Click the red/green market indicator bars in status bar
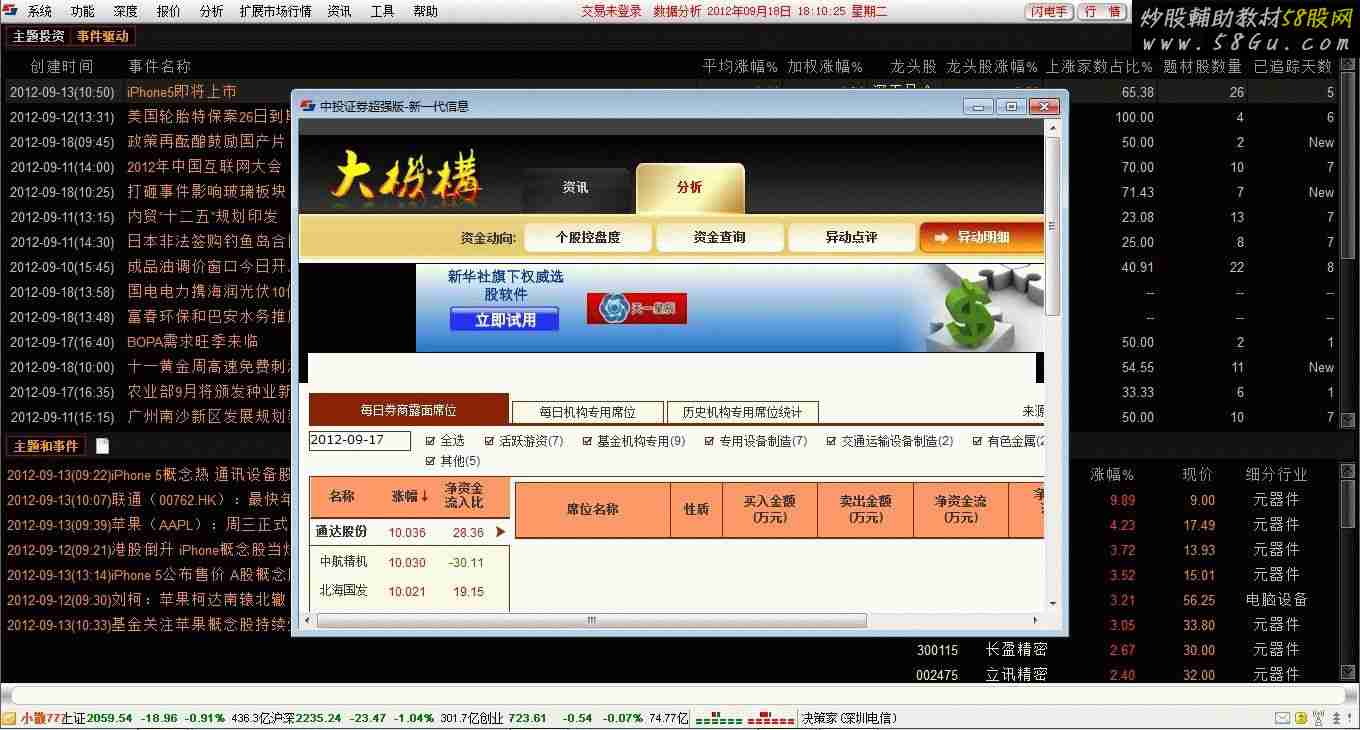This screenshot has width=1360, height=730. tap(745, 719)
